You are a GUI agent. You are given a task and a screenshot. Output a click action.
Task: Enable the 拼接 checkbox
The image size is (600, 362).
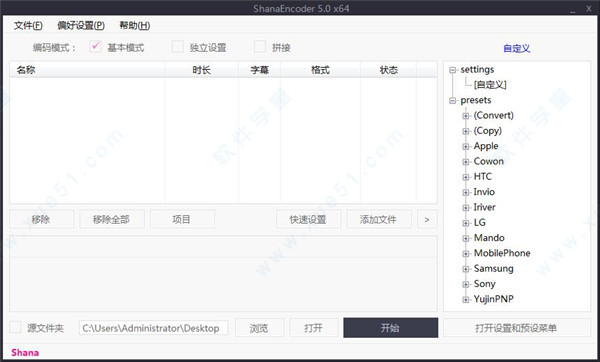point(260,47)
